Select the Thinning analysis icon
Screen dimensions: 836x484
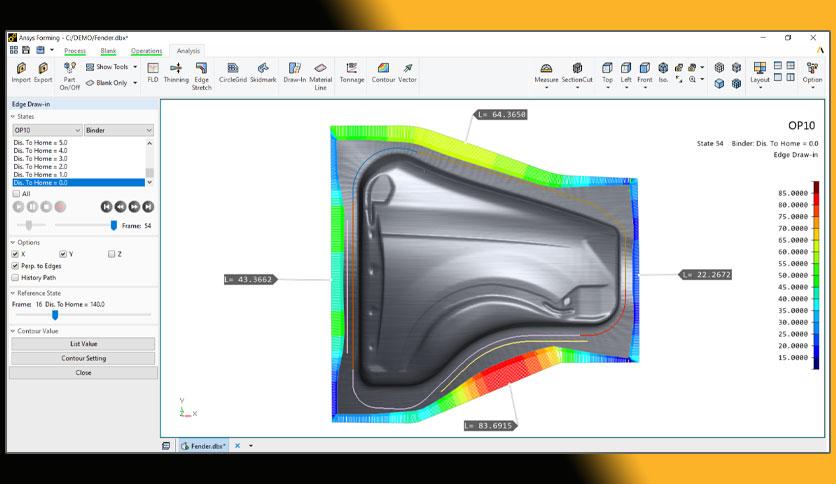(x=176, y=72)
